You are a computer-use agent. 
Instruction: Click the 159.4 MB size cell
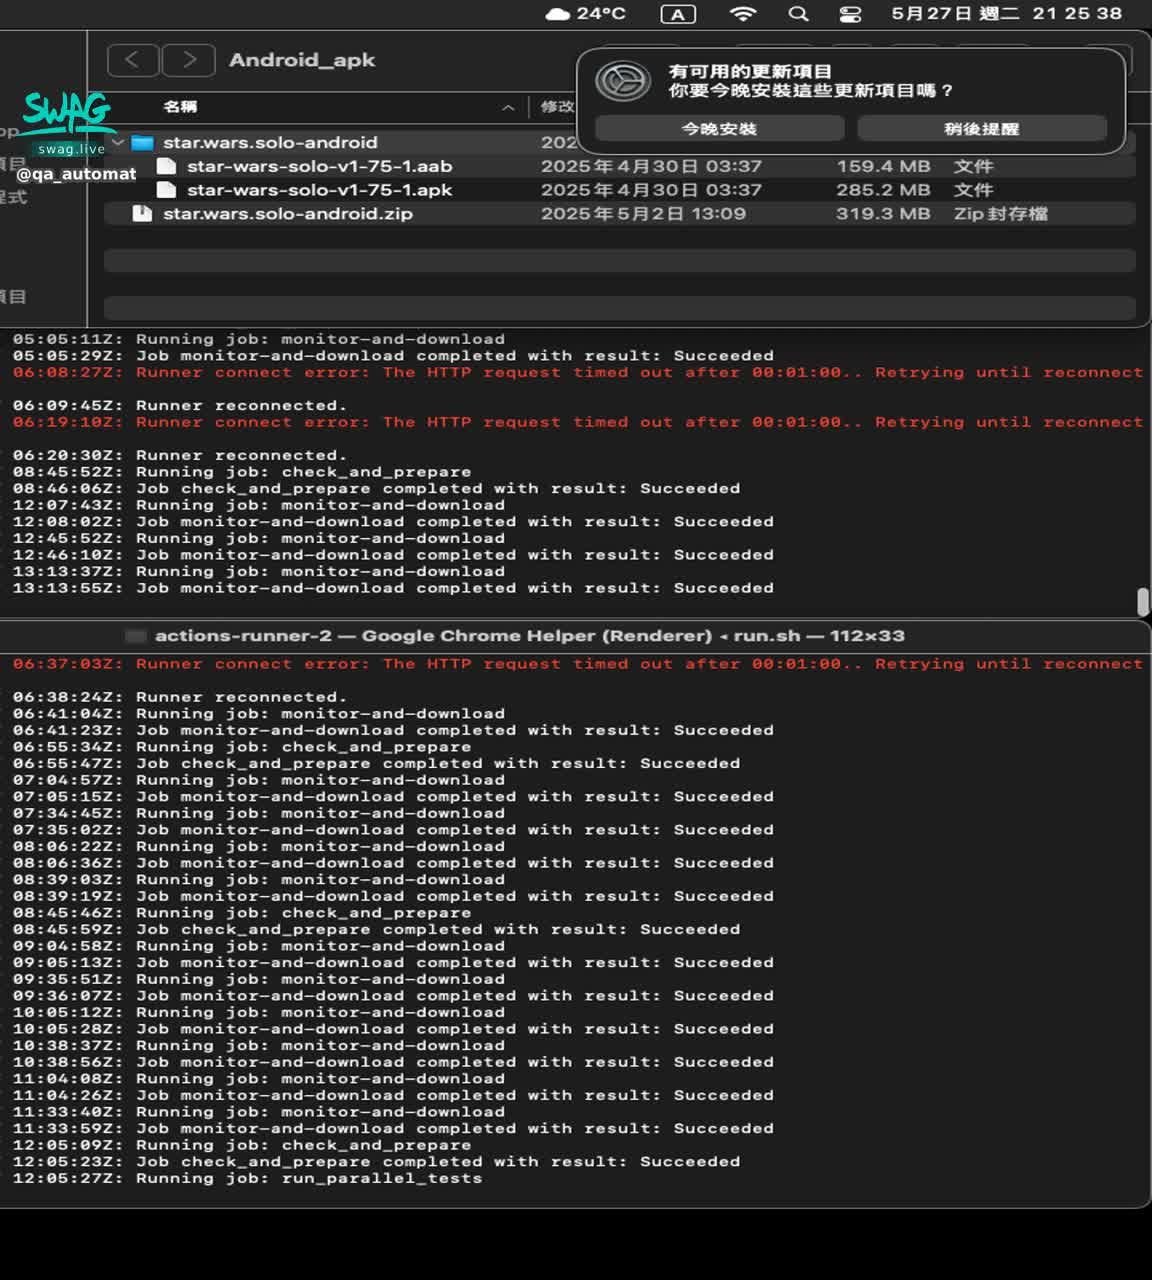(x=884, y=167)
